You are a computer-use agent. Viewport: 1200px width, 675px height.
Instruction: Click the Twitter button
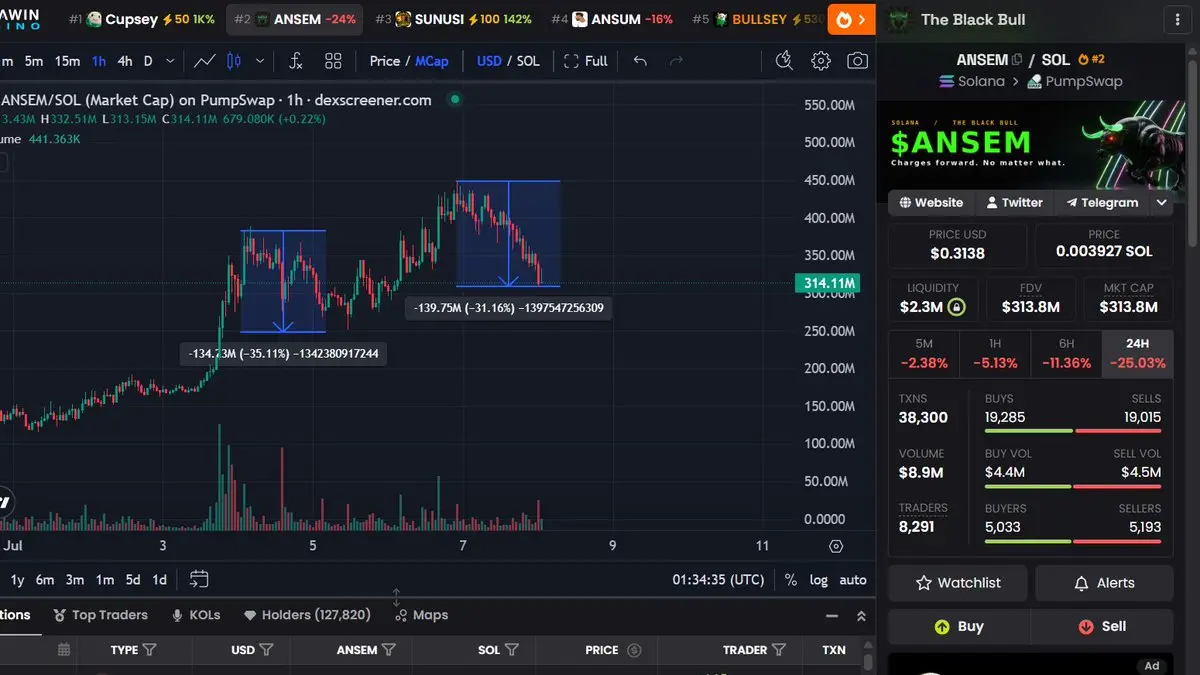(1014, 202)
